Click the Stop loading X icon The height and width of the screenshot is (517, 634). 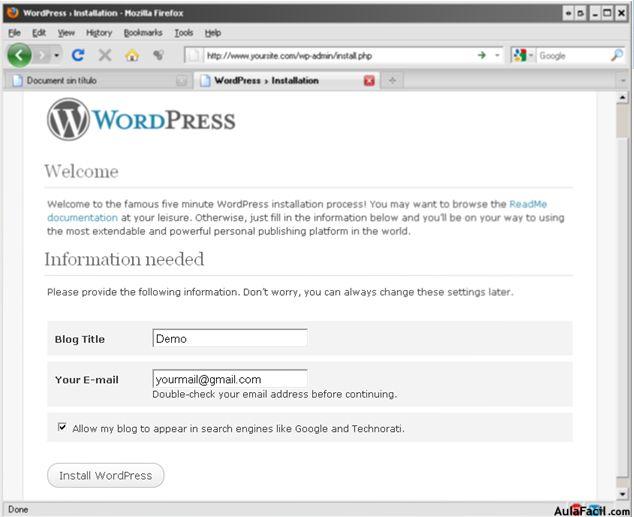tap(105, 55)
